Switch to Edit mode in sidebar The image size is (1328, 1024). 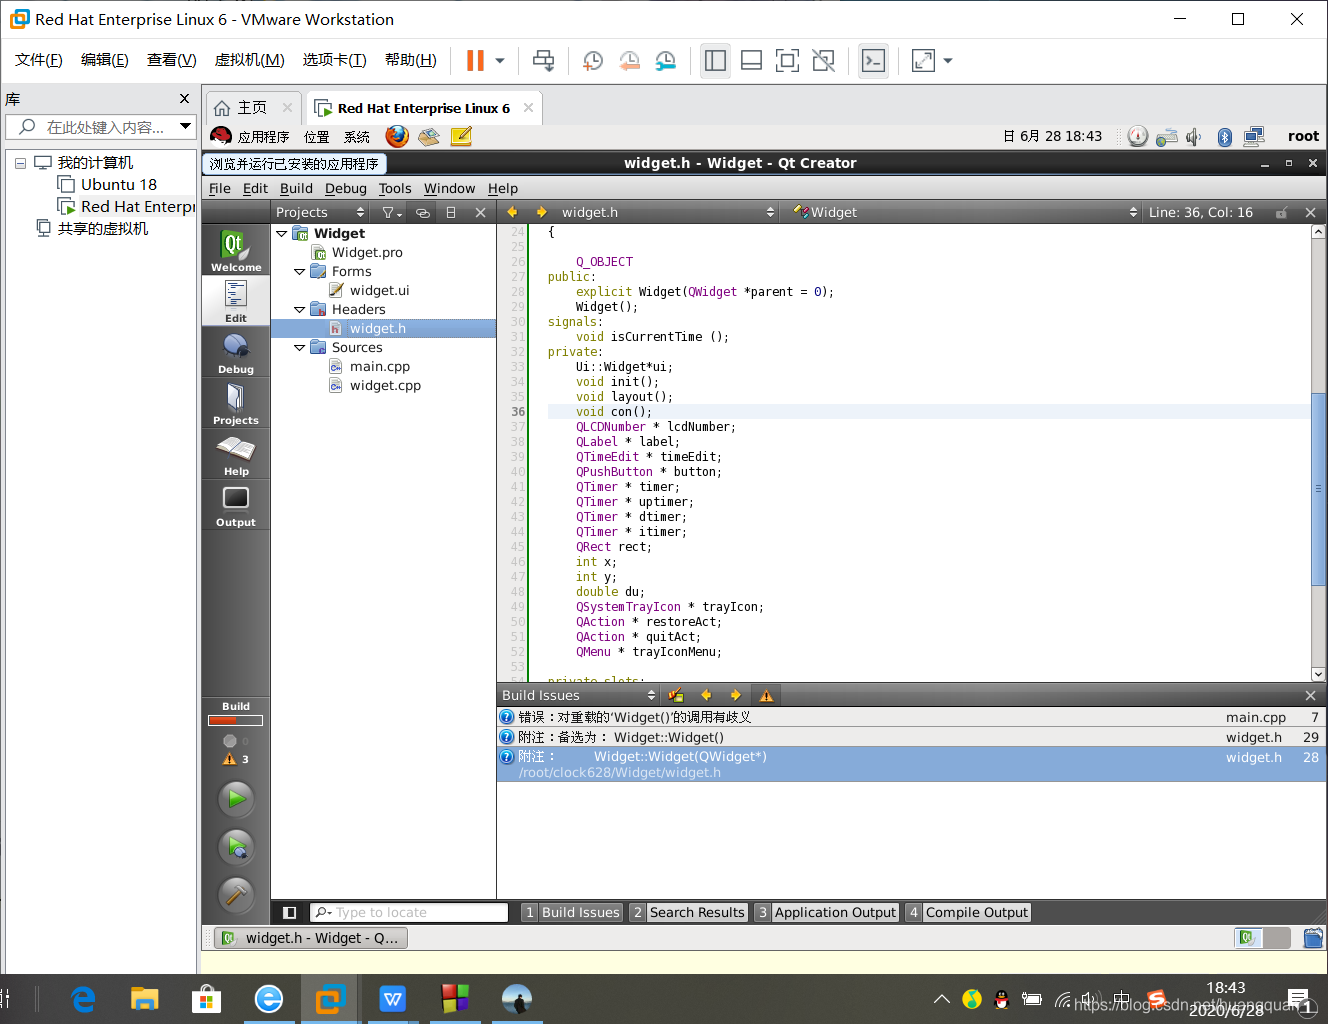pyautogui.click(x=236, y=301)
